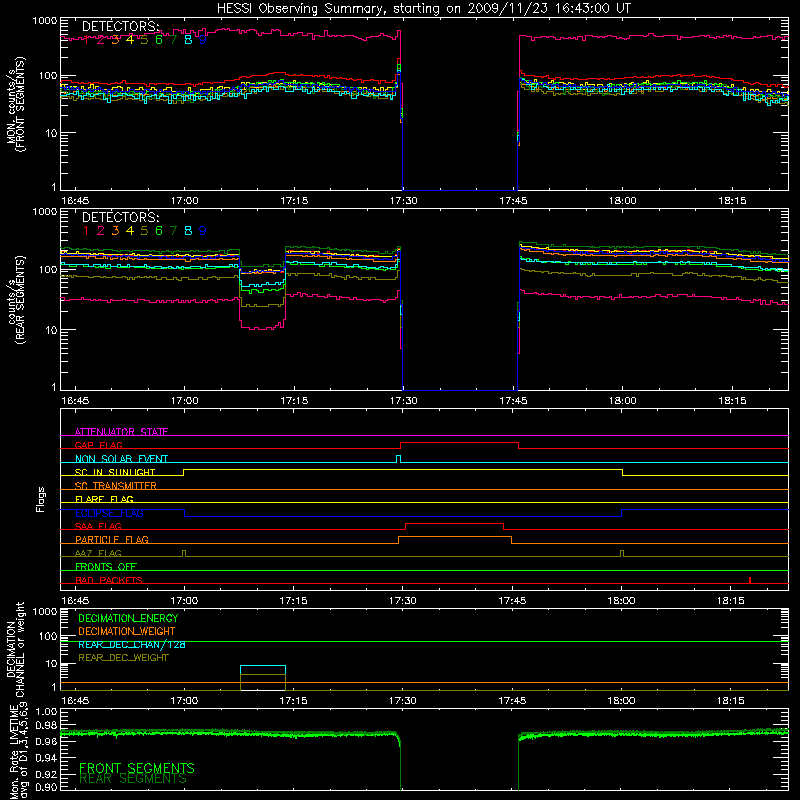Image resolution: width=800 pixels, height=800 pixels.
Task: Select detector 9 legend number in front segments plot
Action: pos(203,40)
